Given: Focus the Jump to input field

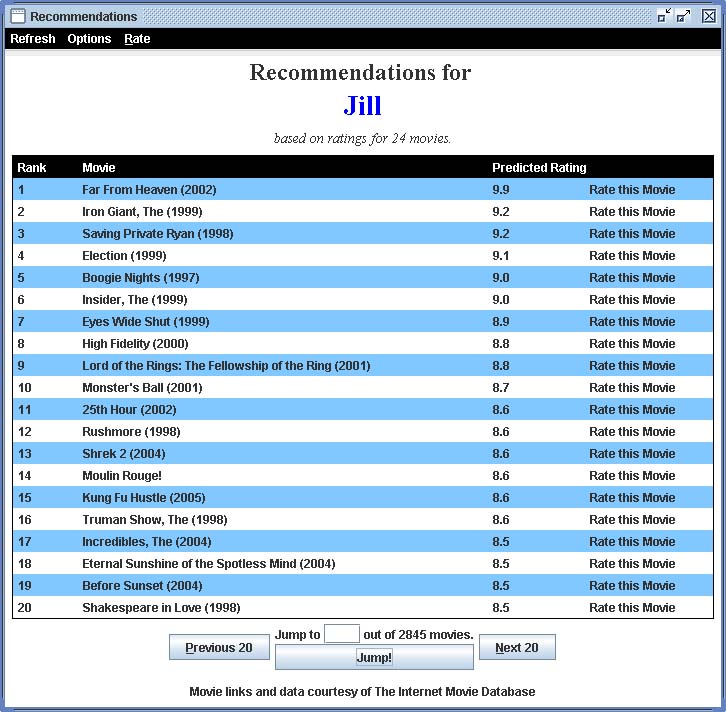Looking at the screenshot, I should [x=342, y=634].
